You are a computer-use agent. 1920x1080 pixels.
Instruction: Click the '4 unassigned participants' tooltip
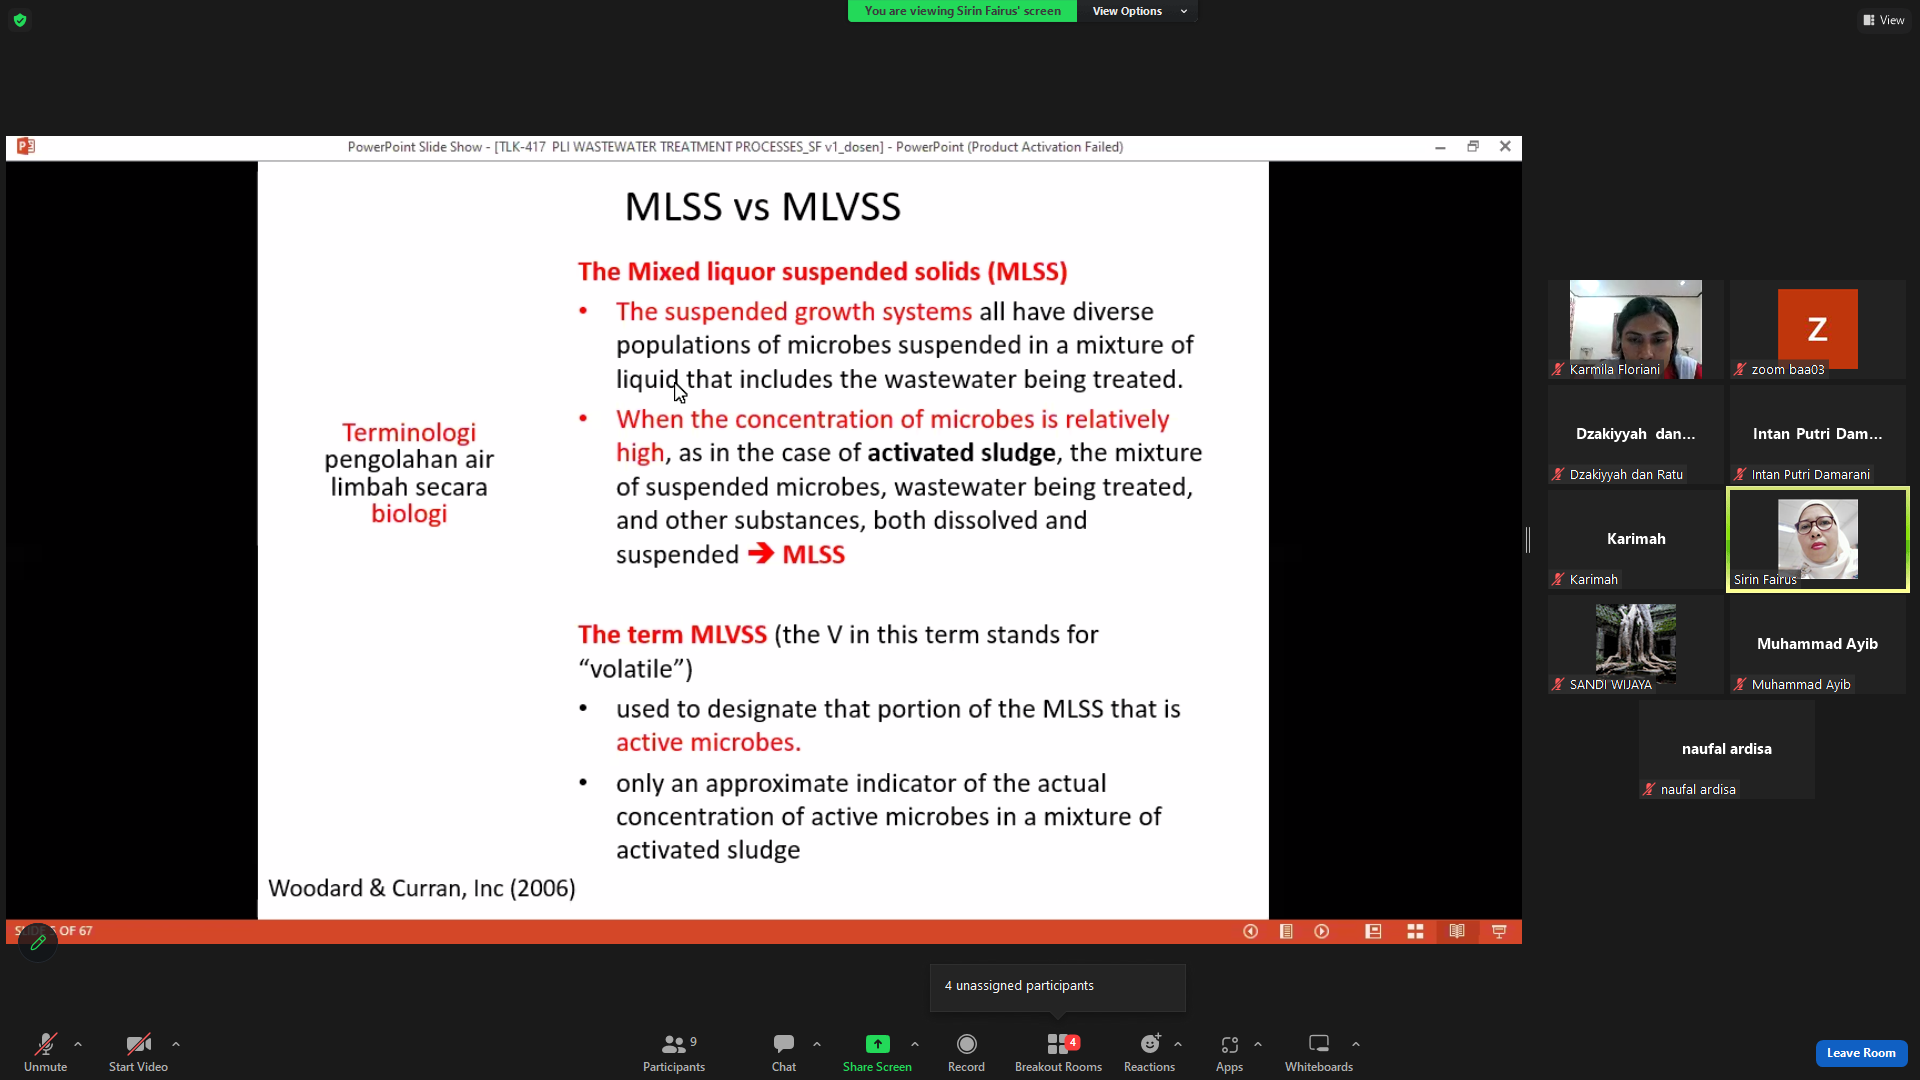(x=1058, y=987)
